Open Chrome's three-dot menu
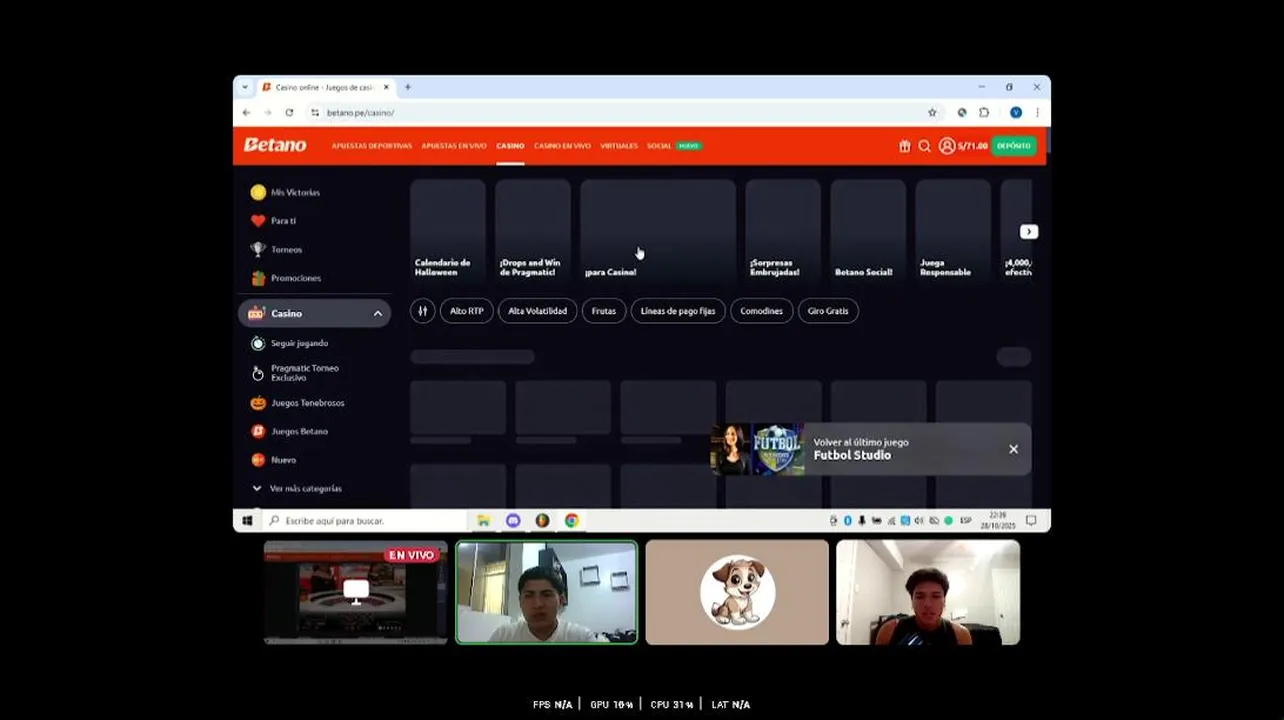The image size is (1284, 720). coord(1037,113)
